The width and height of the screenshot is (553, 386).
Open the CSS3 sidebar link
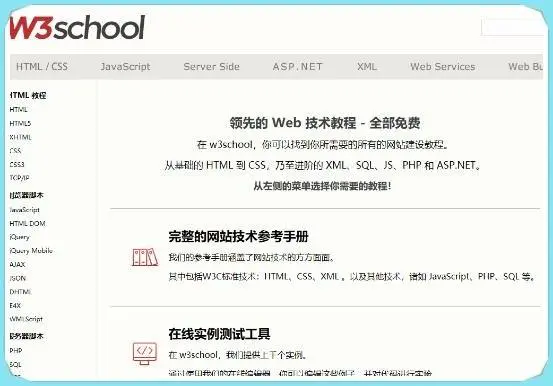tap(17, 164)
